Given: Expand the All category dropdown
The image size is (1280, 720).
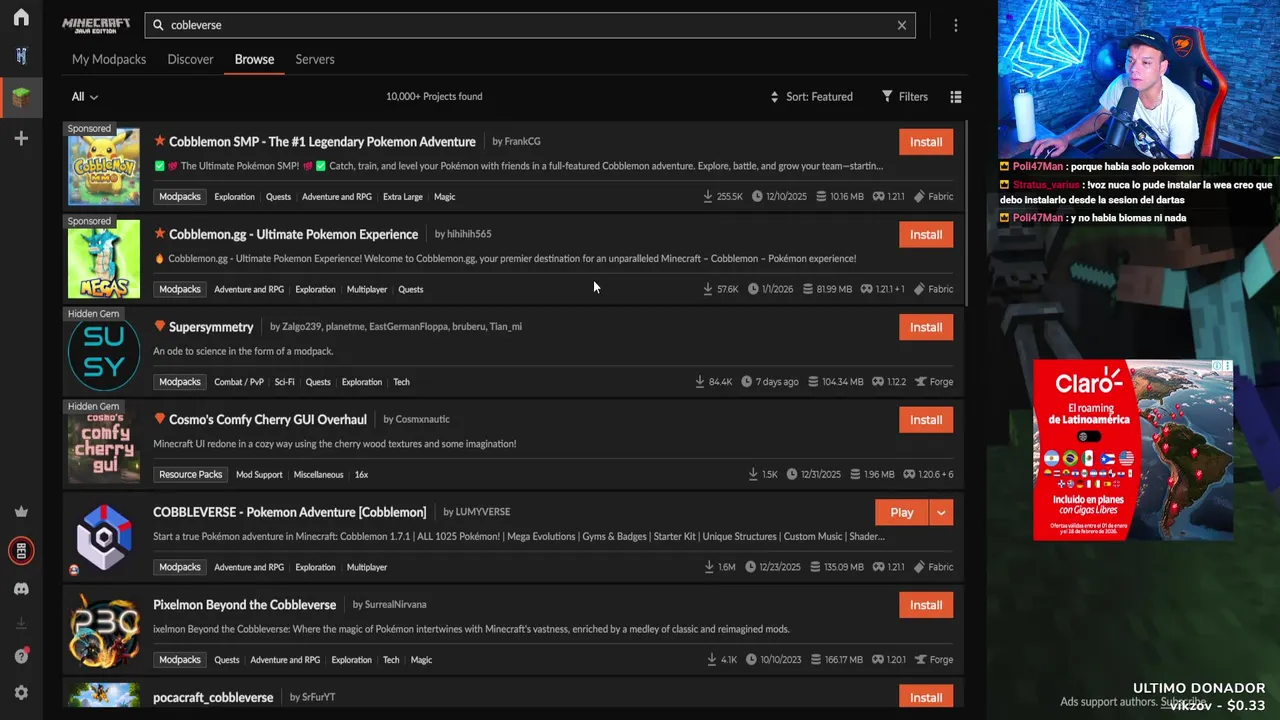Looking at the screenshot, I should pos(85,97).
